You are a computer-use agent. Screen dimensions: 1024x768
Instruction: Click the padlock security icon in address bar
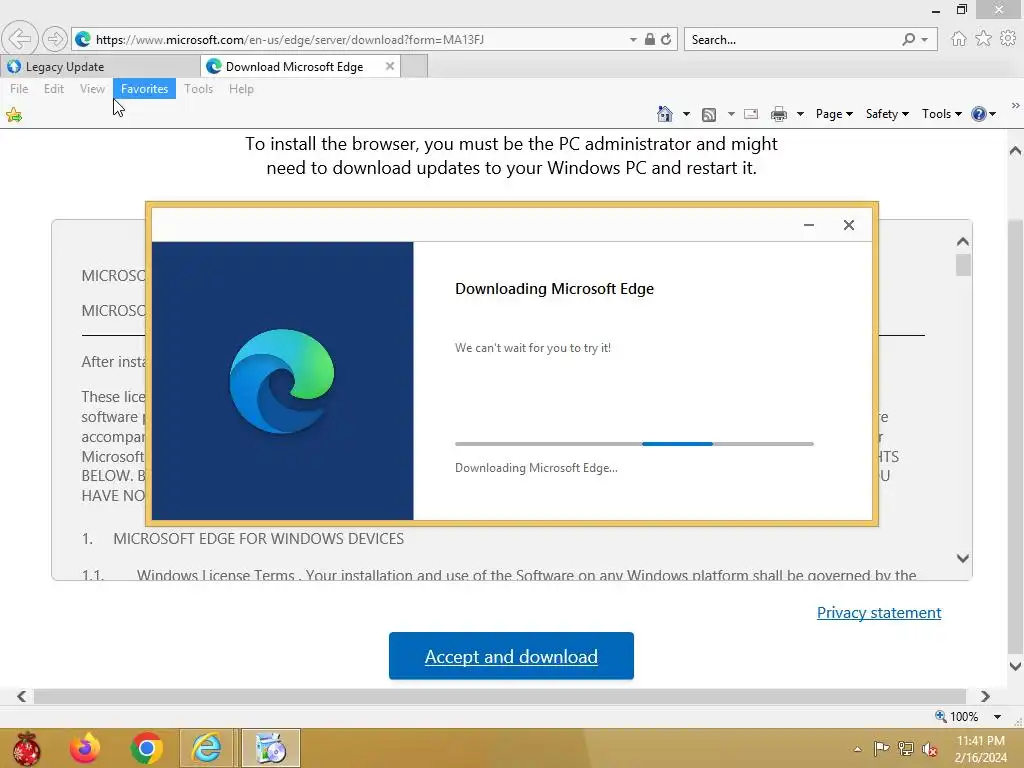pyautogui.click(x=649, y=39)
